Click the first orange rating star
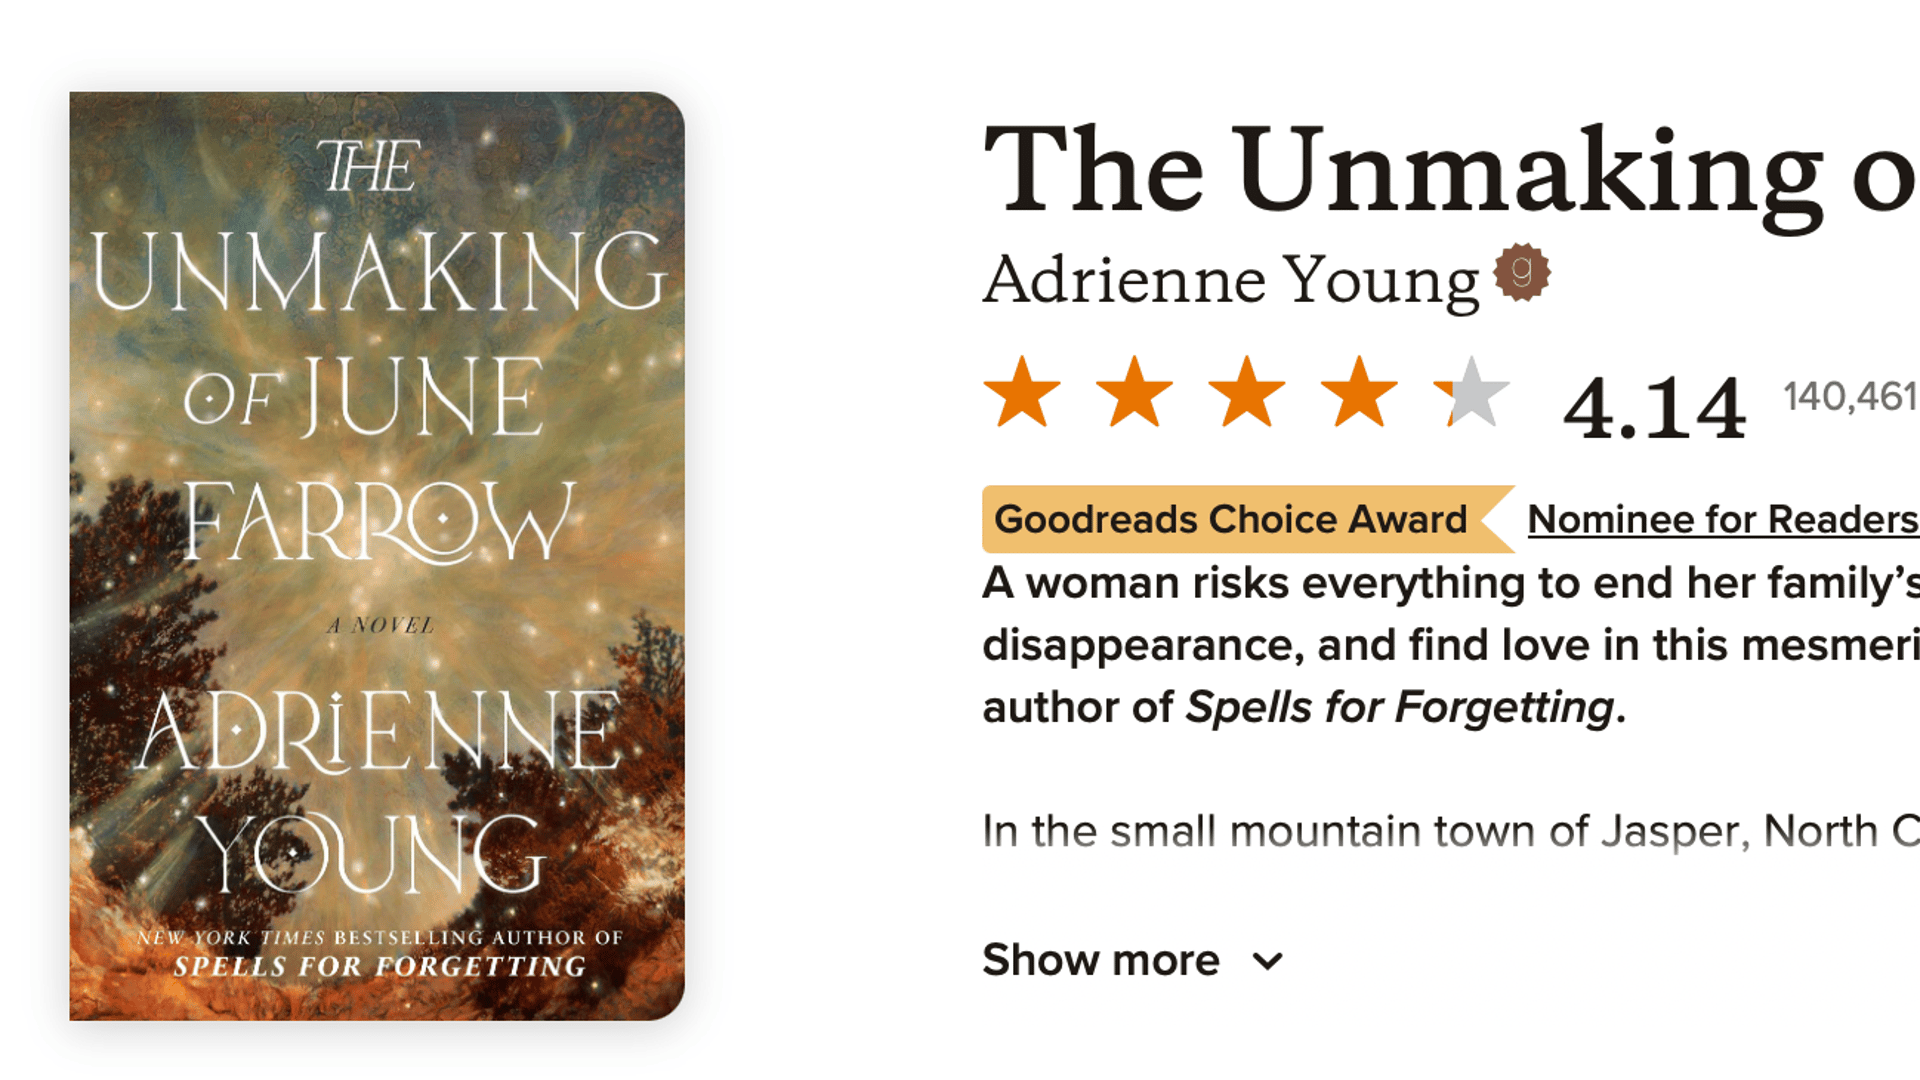This screenshot has width=1920, height=1080. pos(1022,392)
